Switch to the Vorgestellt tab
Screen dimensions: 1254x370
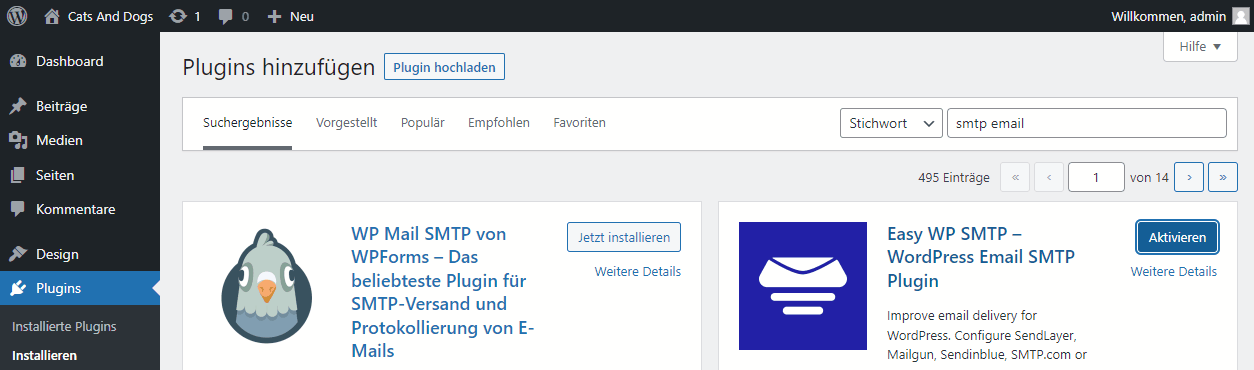[x=346, y=123]
